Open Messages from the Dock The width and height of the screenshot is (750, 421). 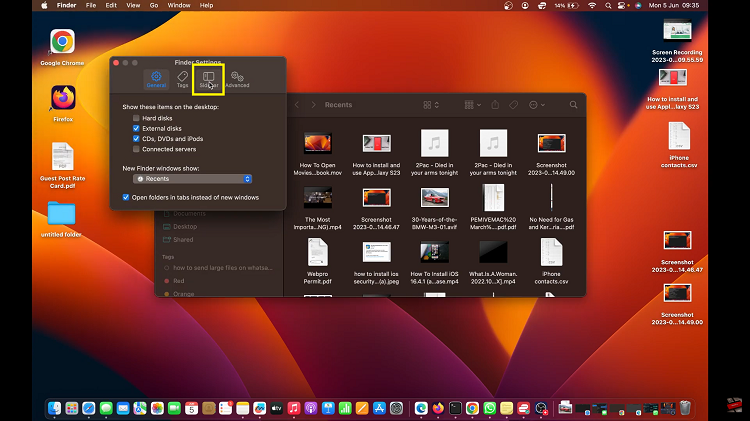tap(106, 408)
